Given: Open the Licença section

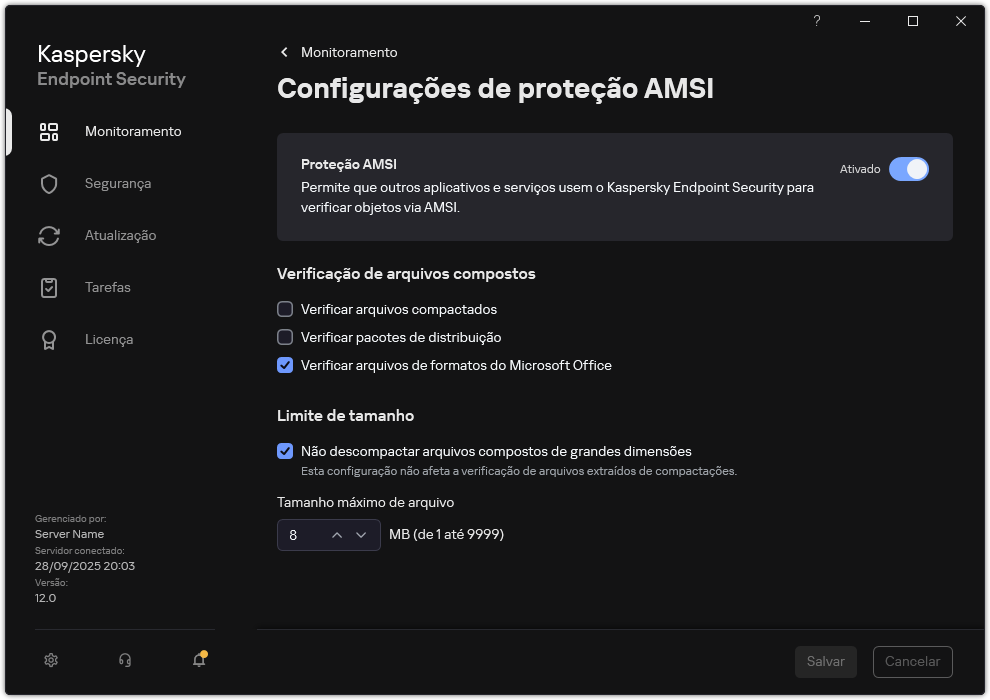Looking at the screenshot, I should point(109,339).
